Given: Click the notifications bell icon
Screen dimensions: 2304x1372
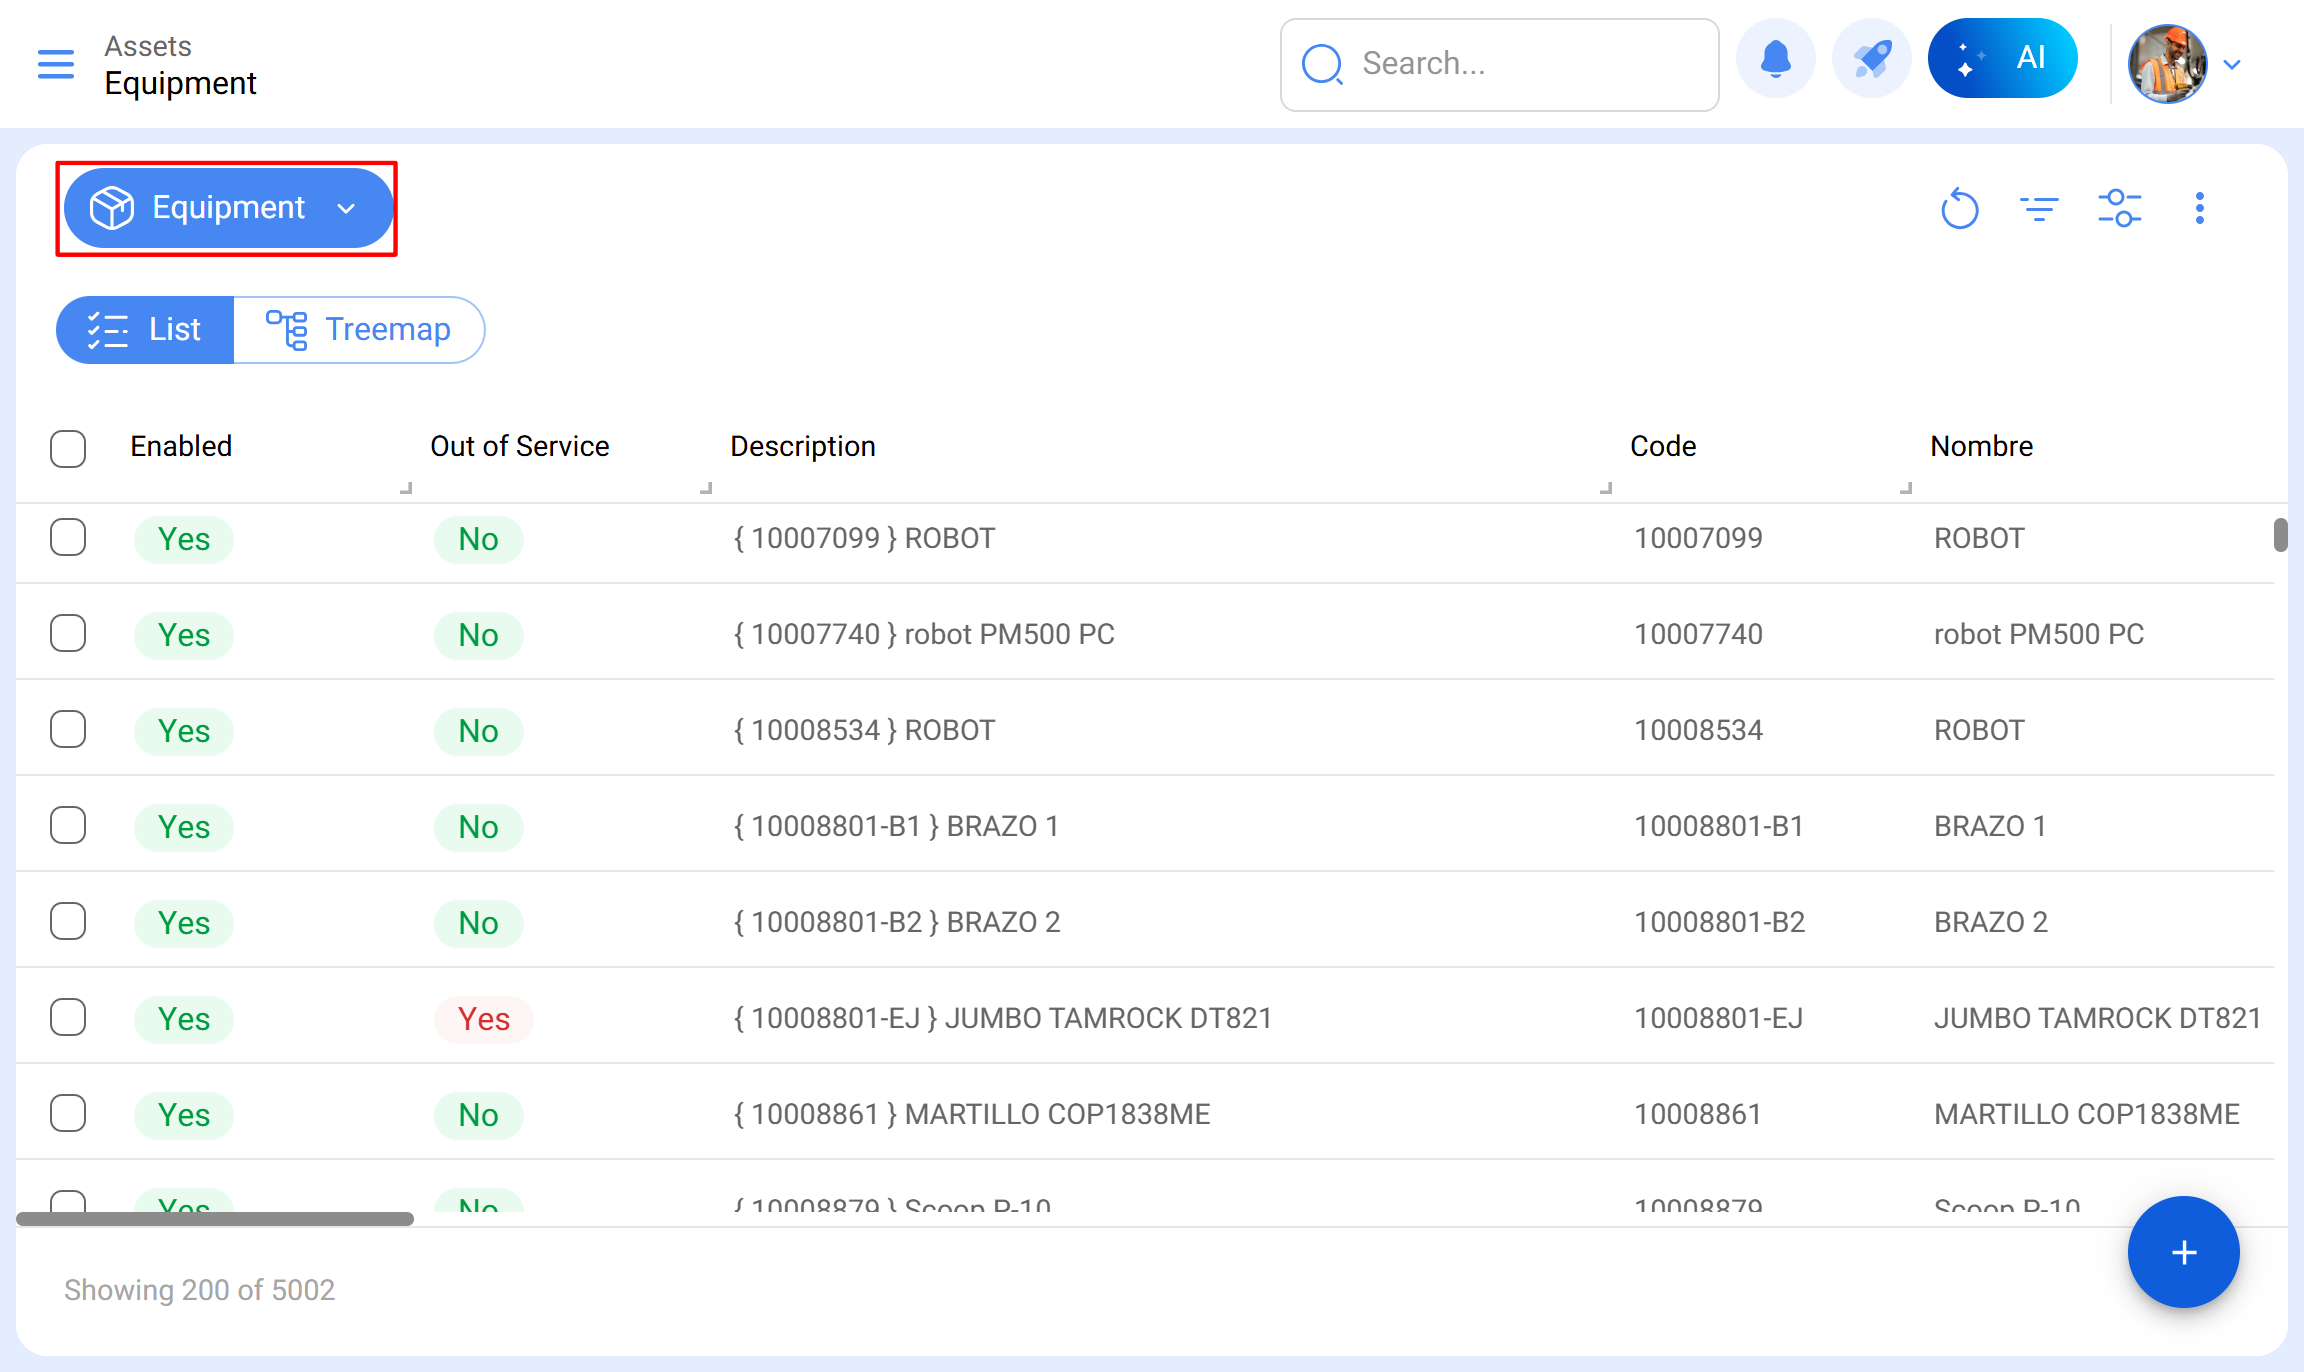Looking at the screenshot, I should tap(1775, 60).
